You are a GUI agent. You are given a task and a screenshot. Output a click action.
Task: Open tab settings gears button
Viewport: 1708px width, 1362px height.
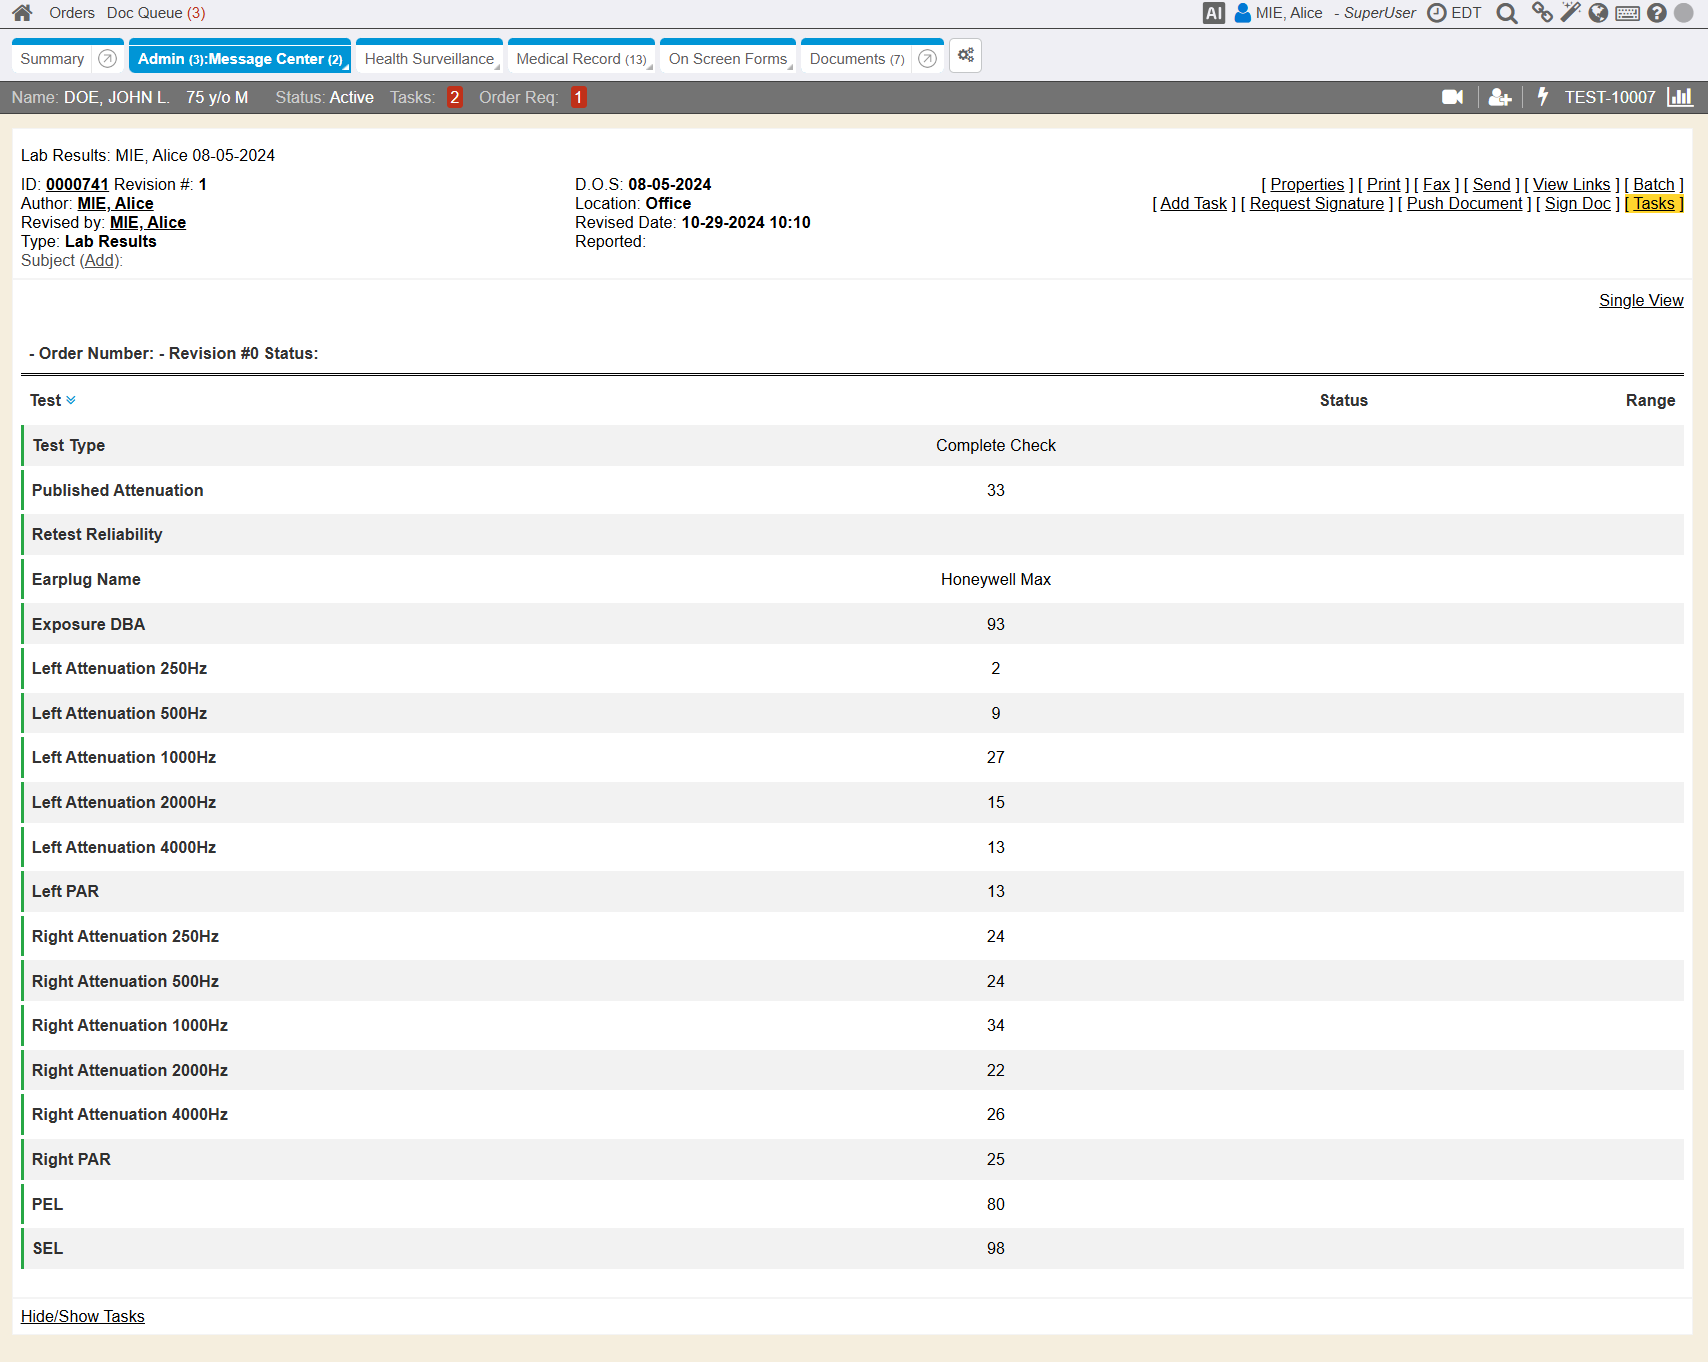965,56
